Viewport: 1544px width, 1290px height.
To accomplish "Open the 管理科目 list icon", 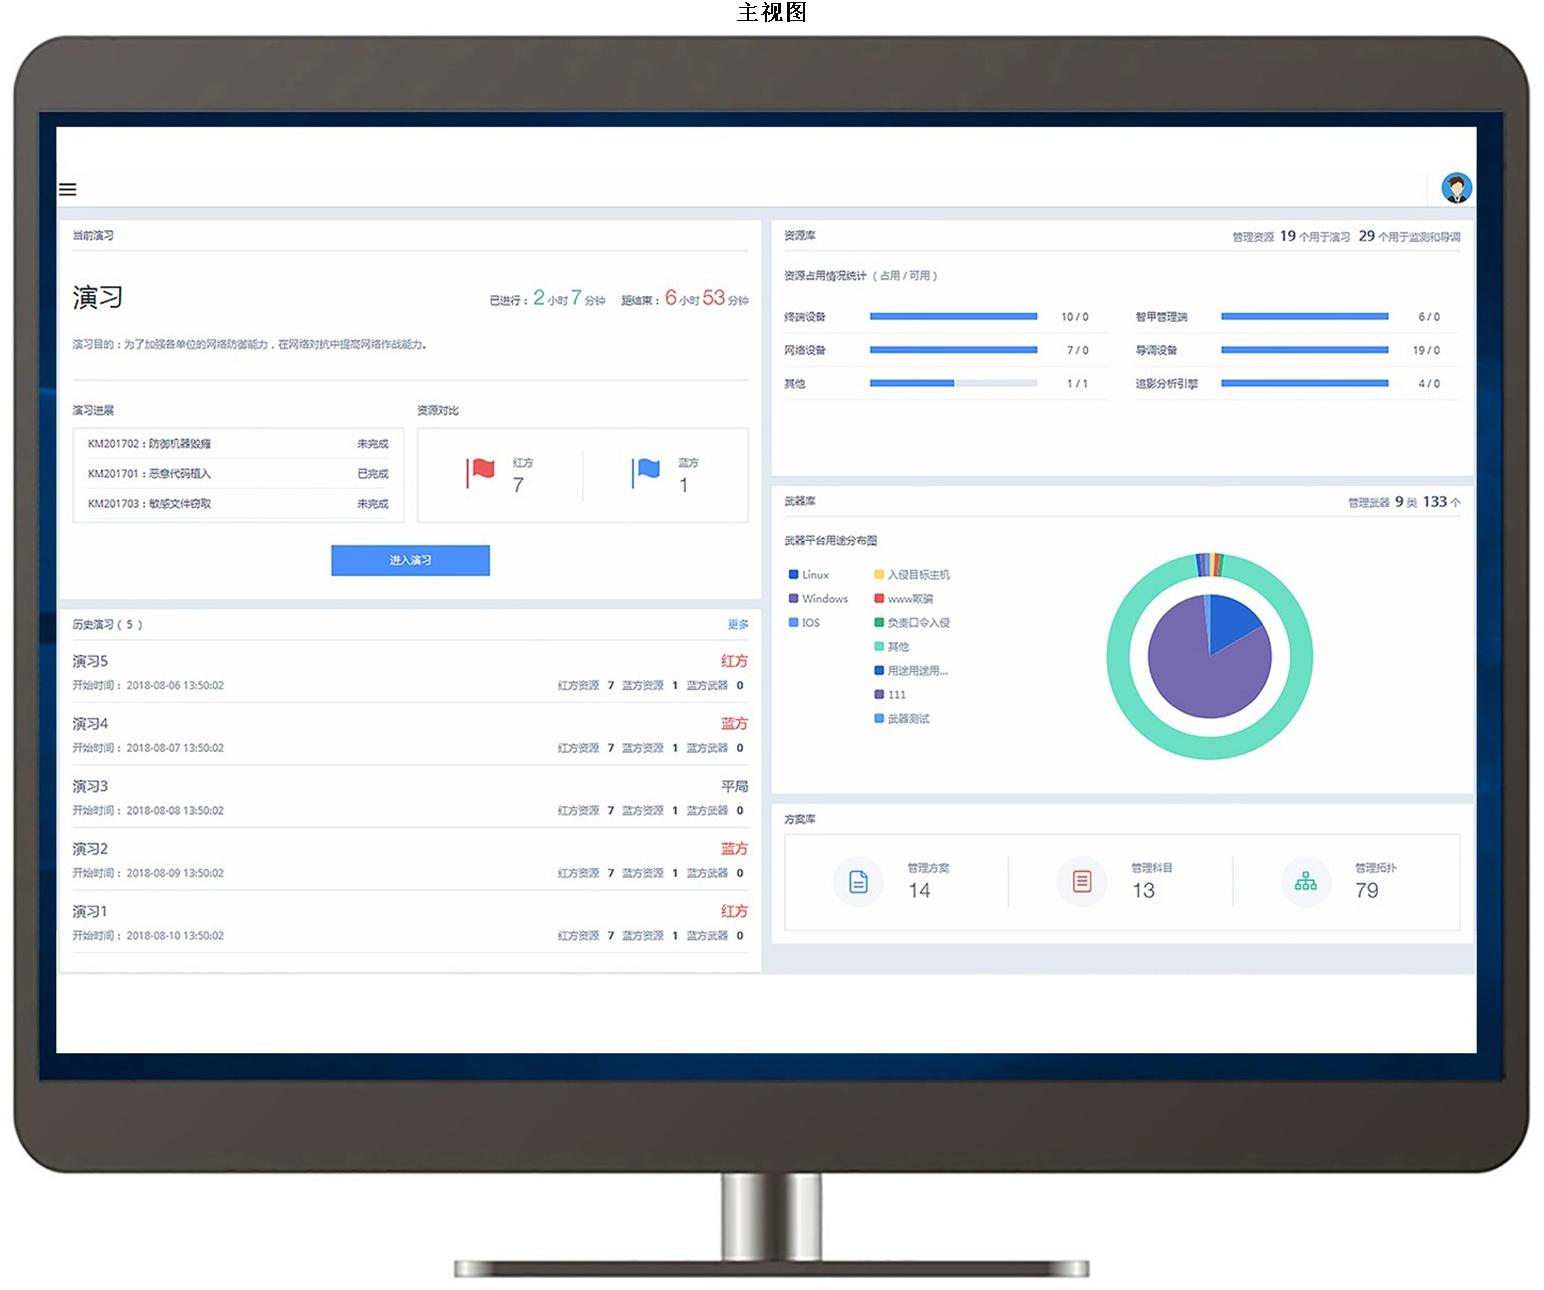I will (1082, 882).
